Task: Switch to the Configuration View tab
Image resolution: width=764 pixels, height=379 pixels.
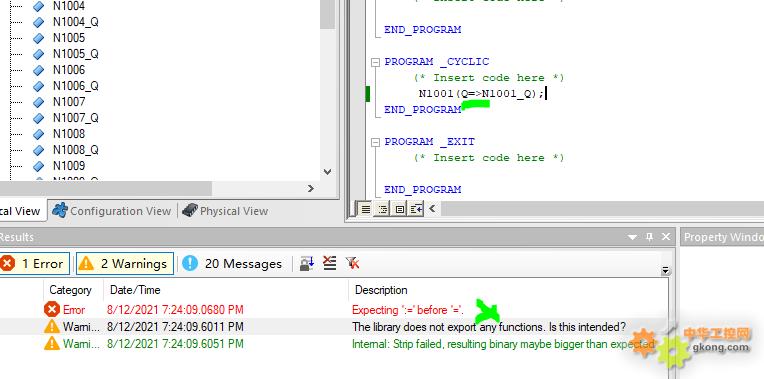Action: (x=112, y=211)
